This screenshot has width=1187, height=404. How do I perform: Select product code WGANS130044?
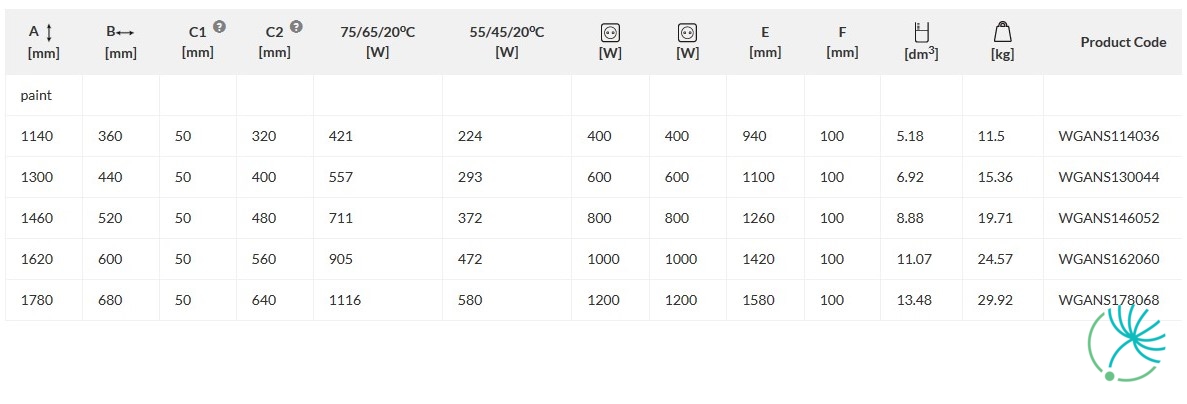1109,178
